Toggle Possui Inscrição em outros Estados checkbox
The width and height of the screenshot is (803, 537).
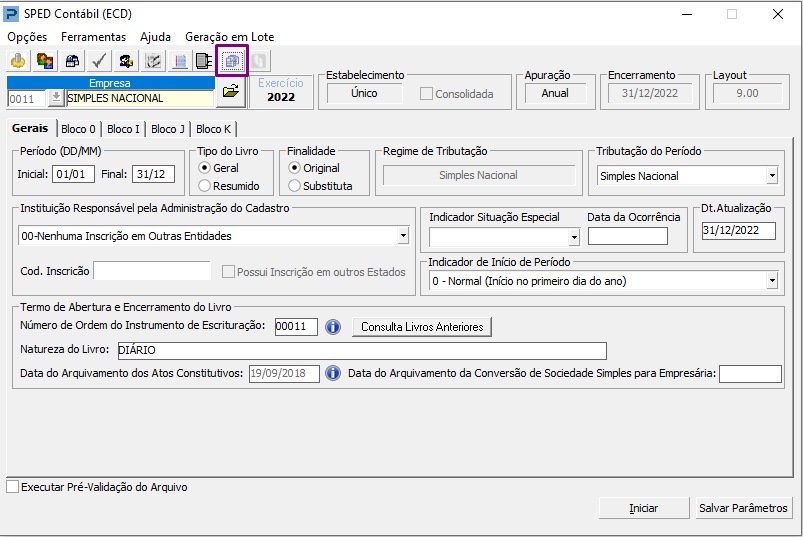coord(228,272)
